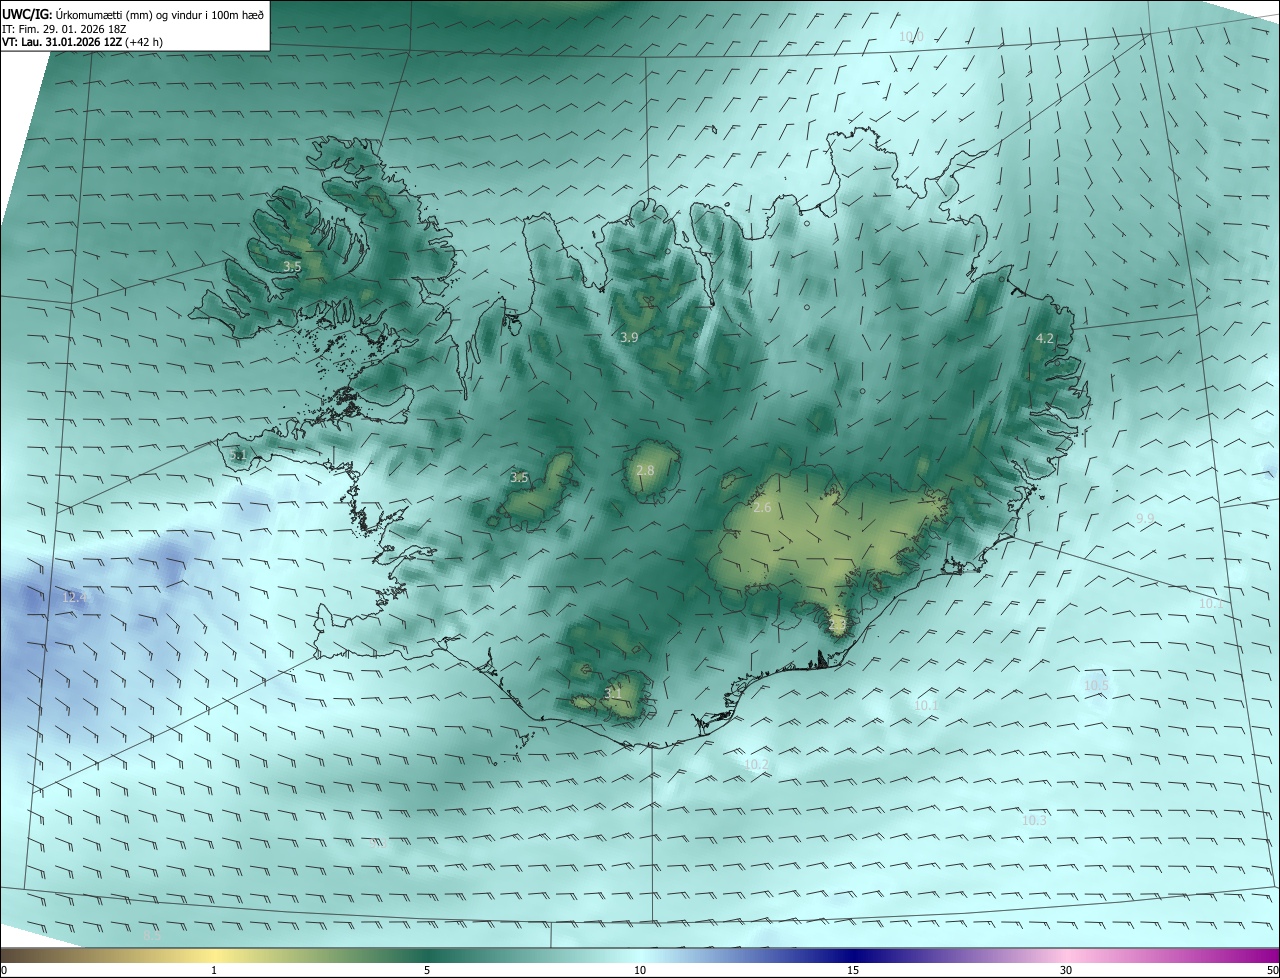Click the '30' tick on the color scale

click(1066, 970)
